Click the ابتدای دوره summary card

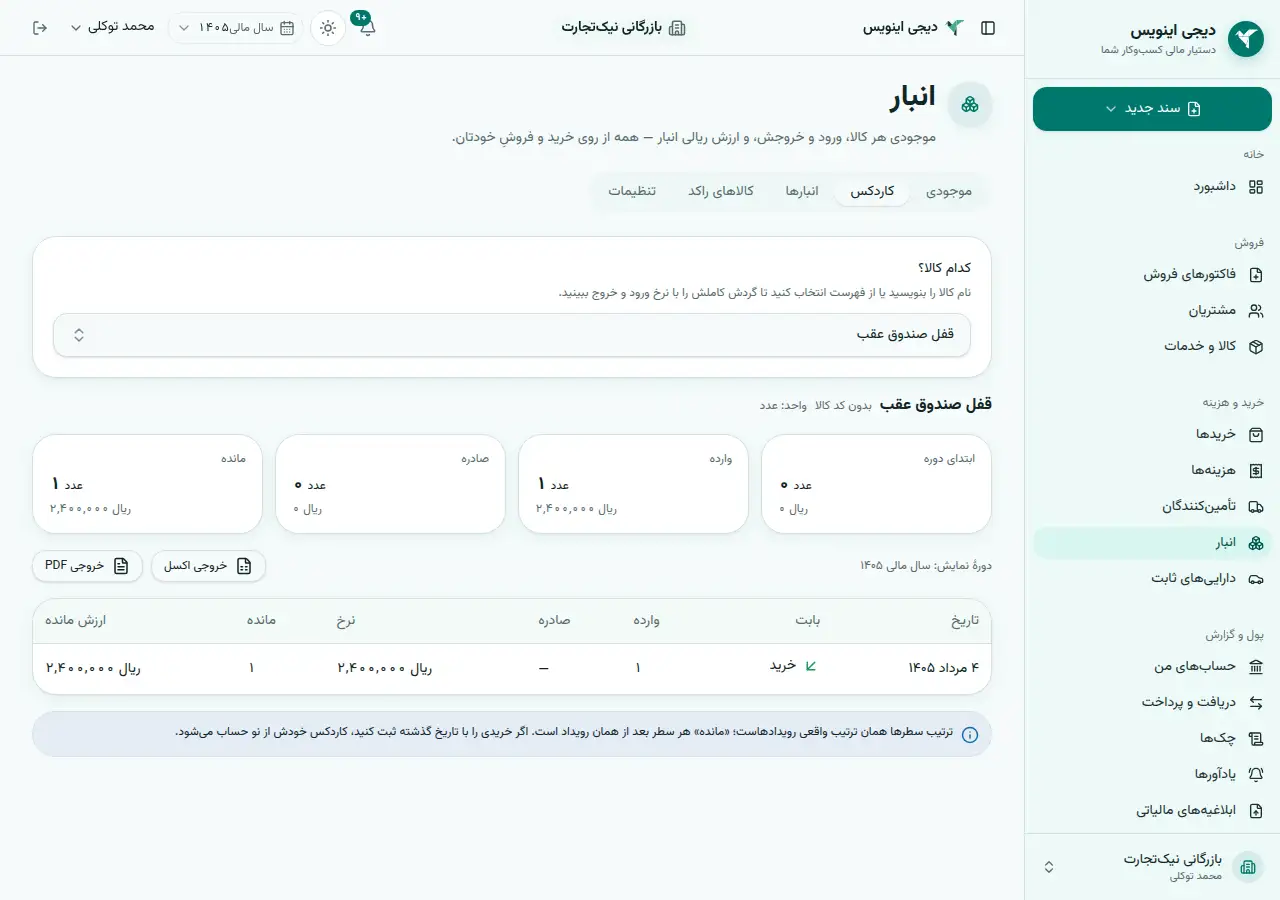(x=876, y=484)
